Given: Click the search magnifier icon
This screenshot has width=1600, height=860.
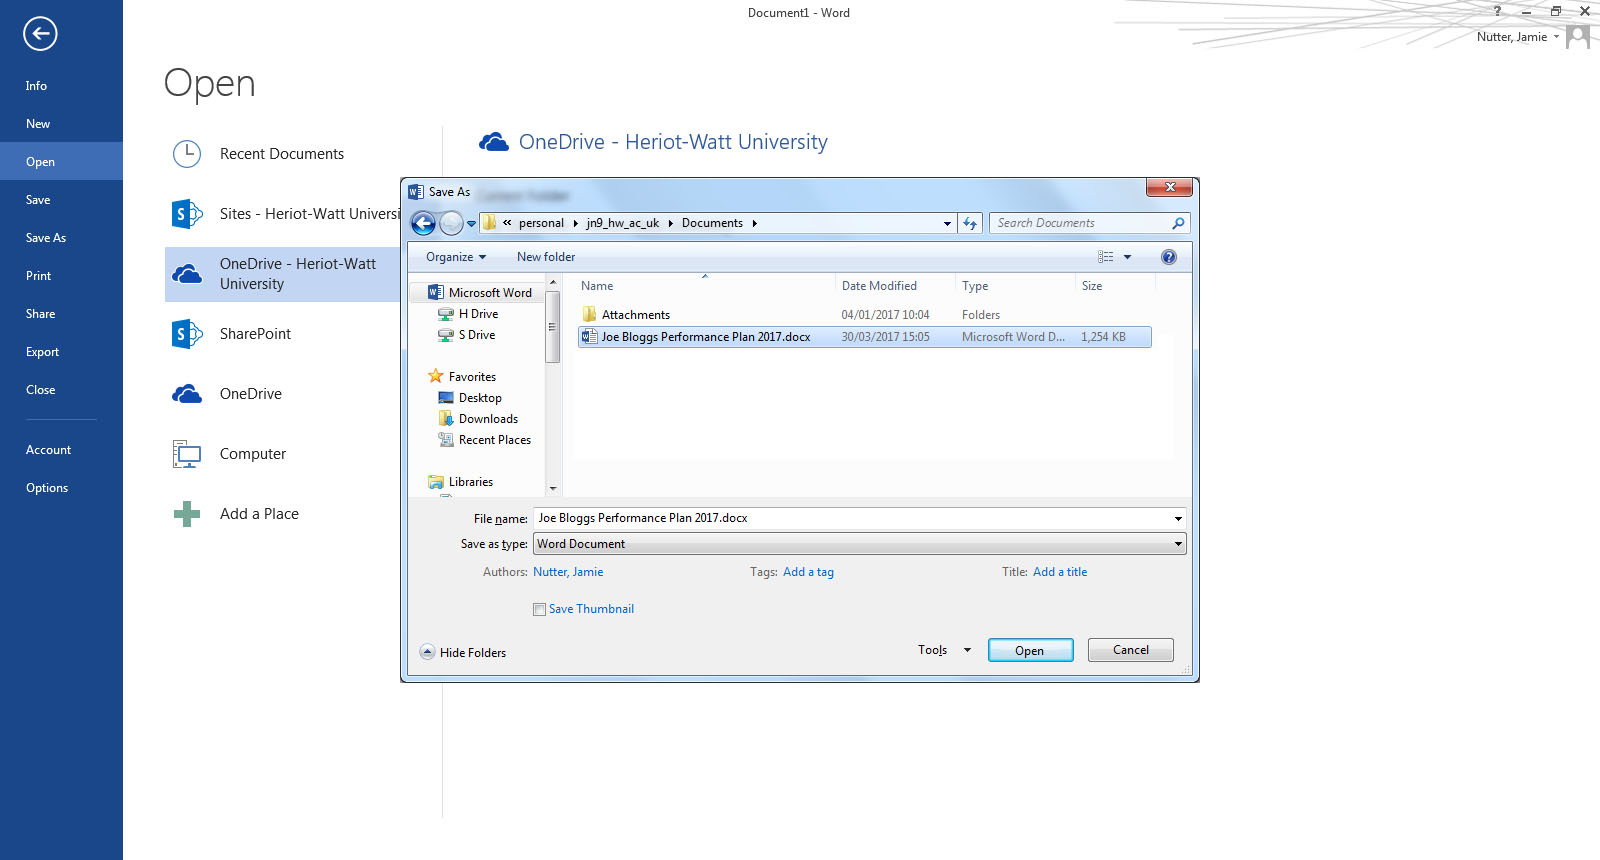Looking at the screenshot, I should (1178, 223).
